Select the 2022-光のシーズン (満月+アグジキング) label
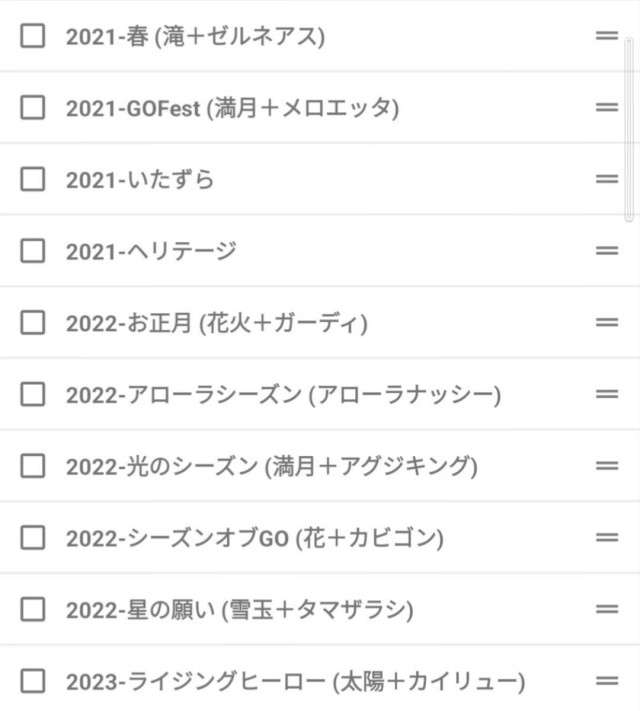Screen dimensions: 640x711 [x=271, y=466]
